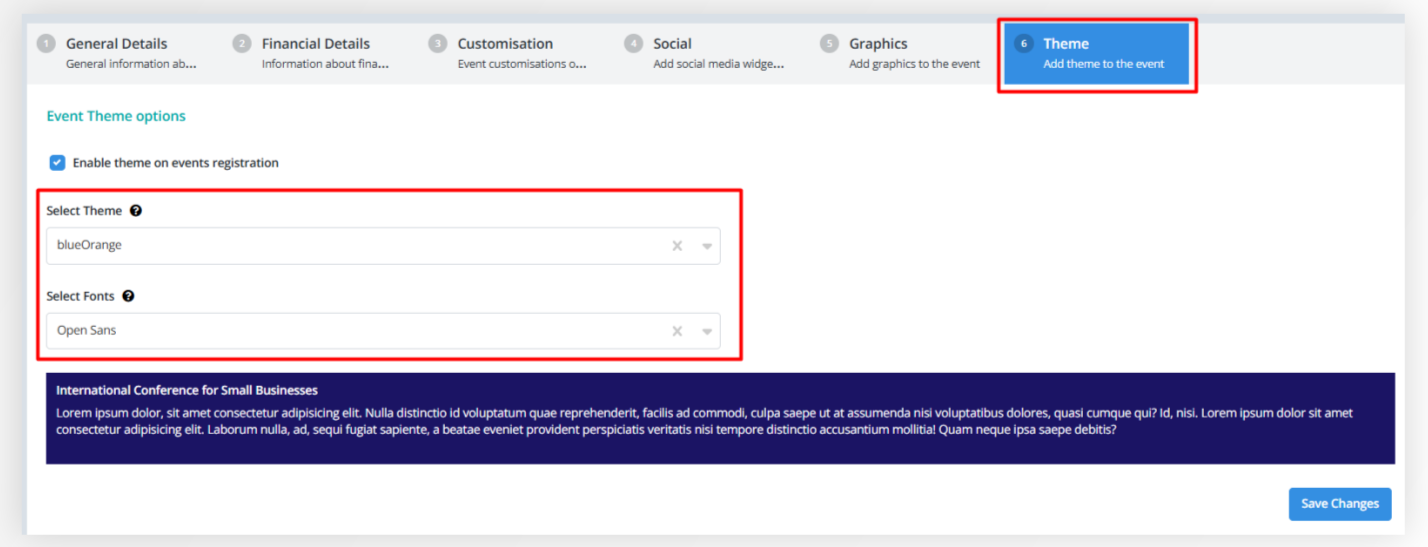Click the blueOrange theme field

(x=383, y=246)
